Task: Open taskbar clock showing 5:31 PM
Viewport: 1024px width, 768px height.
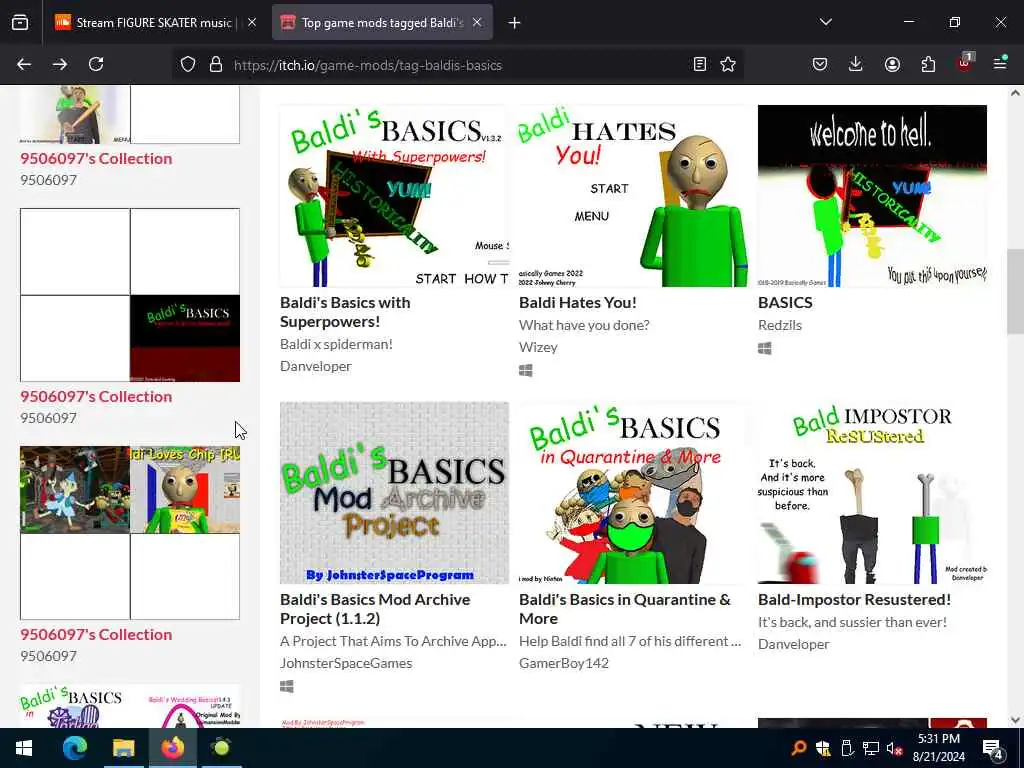Action: pos(939,748)
